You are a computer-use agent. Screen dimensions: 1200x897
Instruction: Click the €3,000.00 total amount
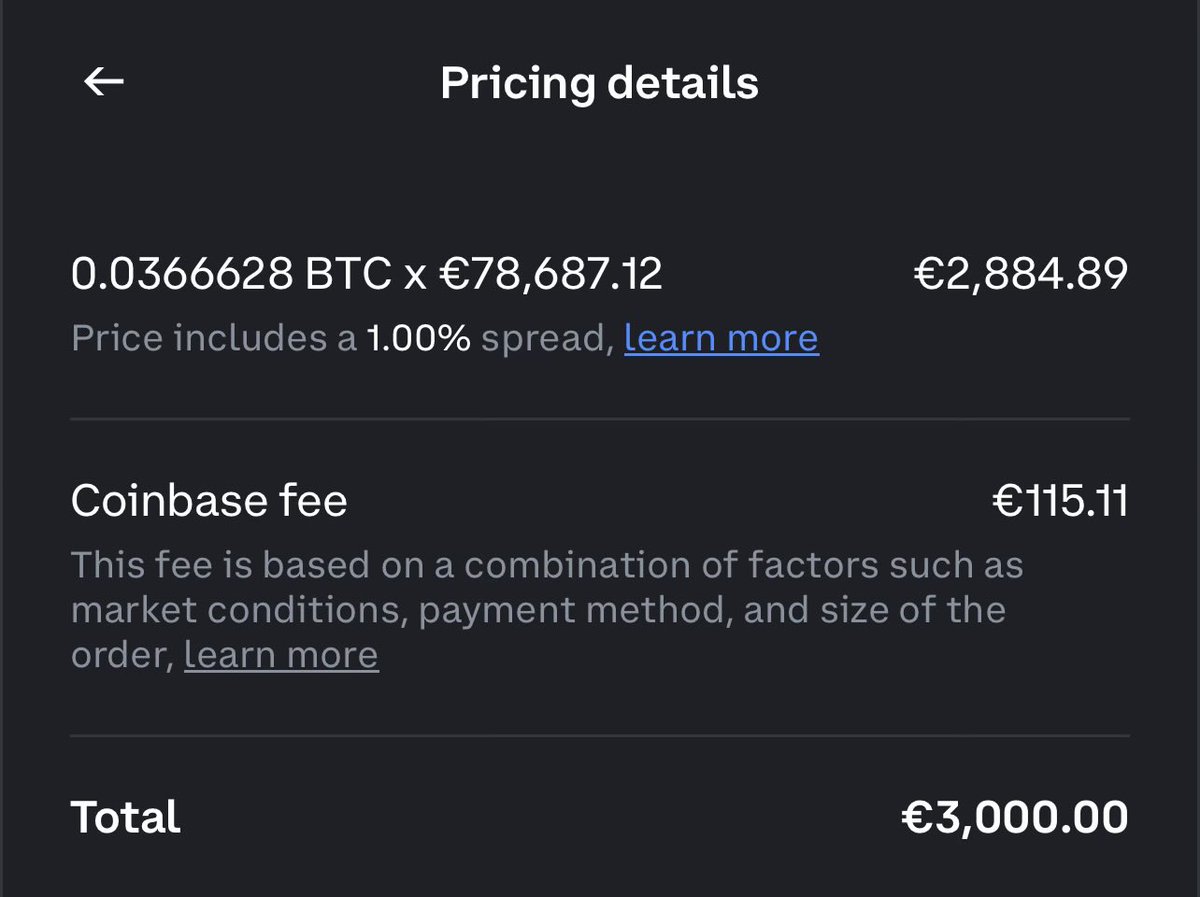pyautogui.click(x=1014, y=817)
